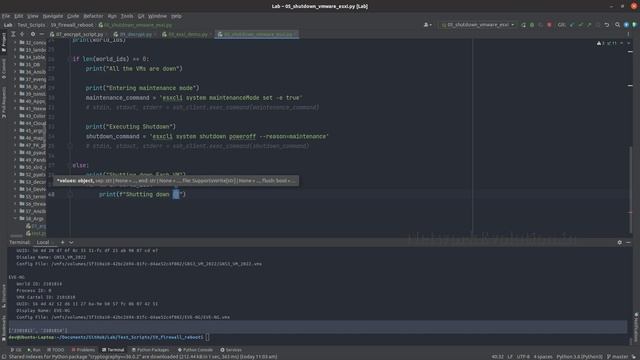Image resolution: width=640 pixels, height=360 pixels.
Task: Open the Git tool window button
Action: pos(16,350)
